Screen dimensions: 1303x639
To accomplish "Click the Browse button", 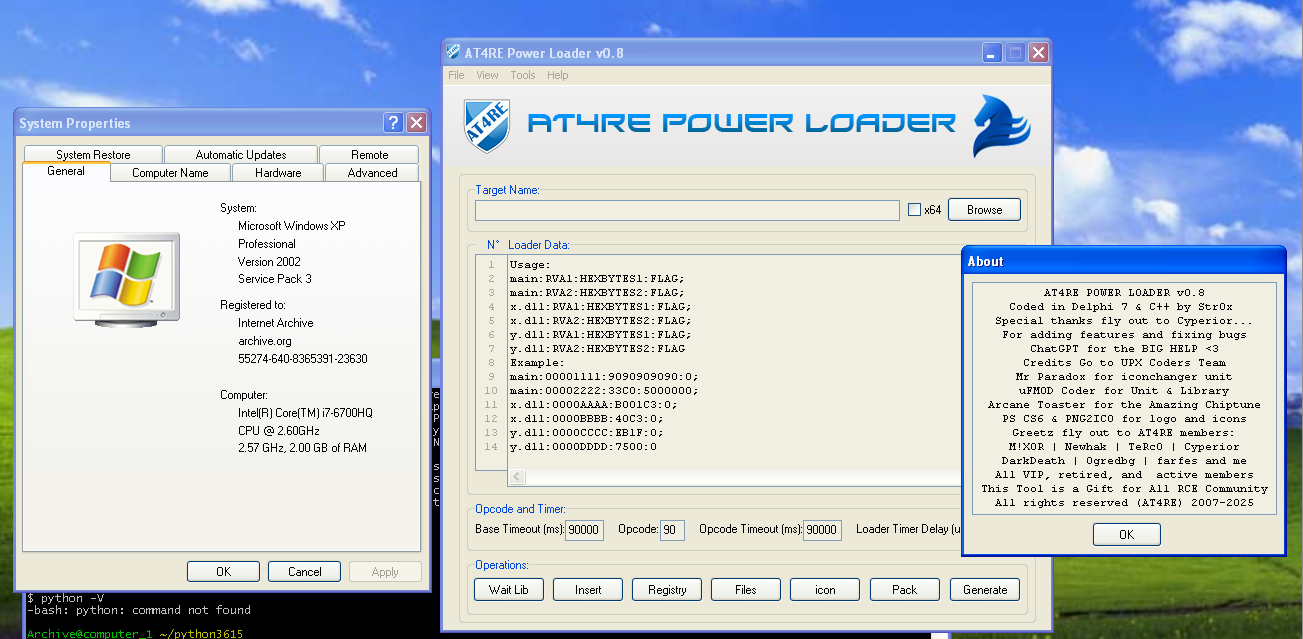I will coord(984,210).
